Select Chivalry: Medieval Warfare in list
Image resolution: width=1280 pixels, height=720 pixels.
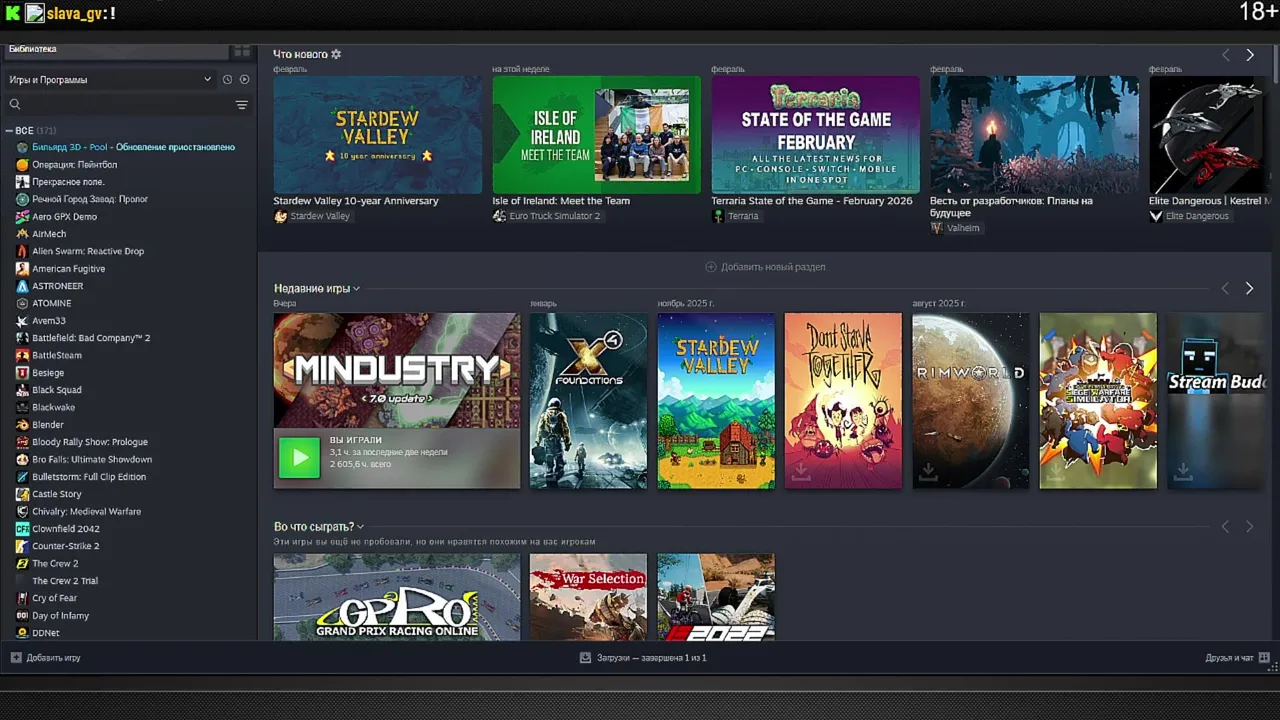coord(86,512)
